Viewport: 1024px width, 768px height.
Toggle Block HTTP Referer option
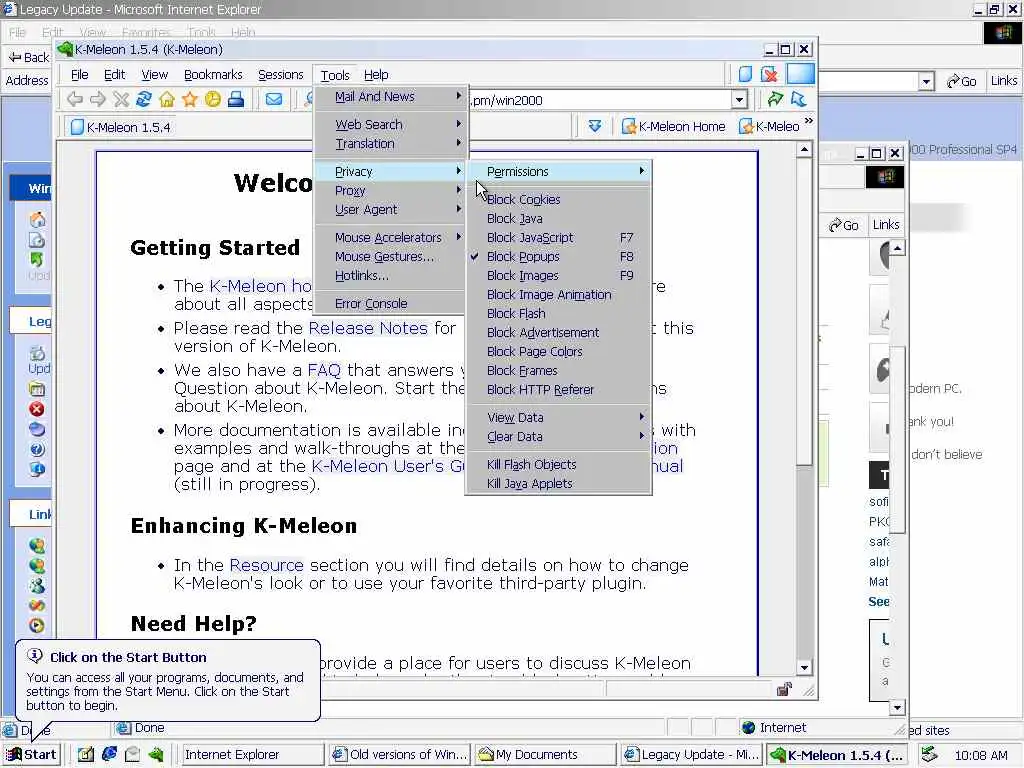[558, 389]
